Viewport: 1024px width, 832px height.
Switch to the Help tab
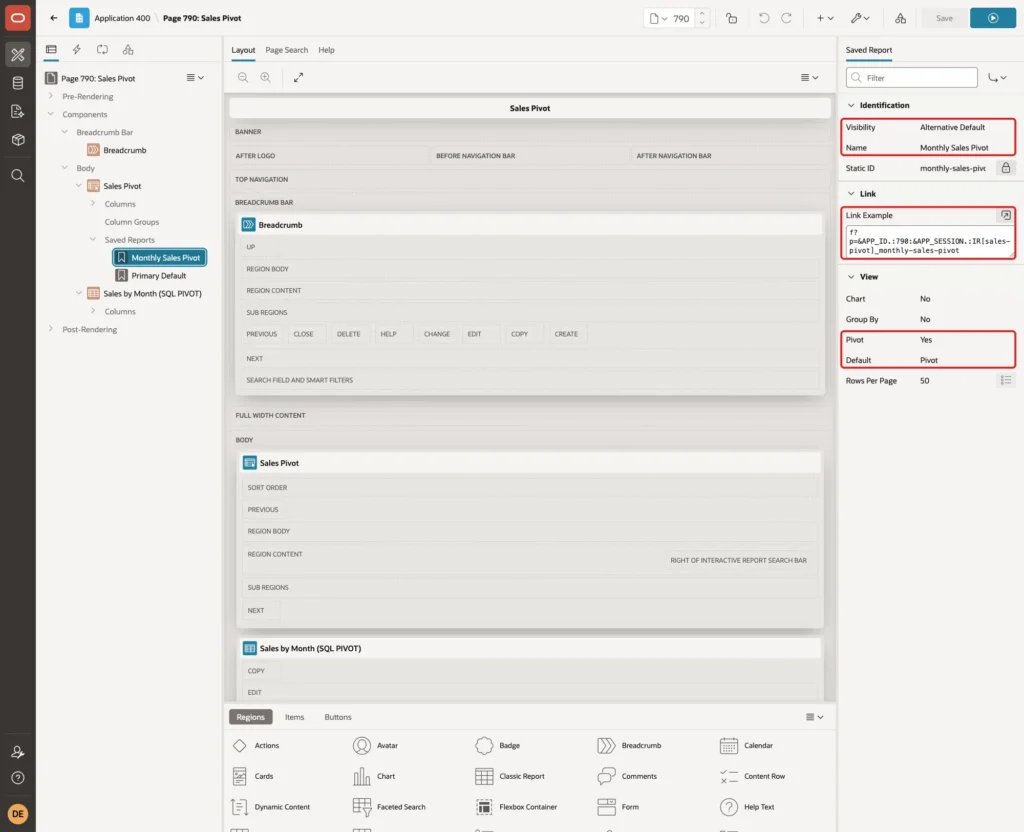pos(326,50)
